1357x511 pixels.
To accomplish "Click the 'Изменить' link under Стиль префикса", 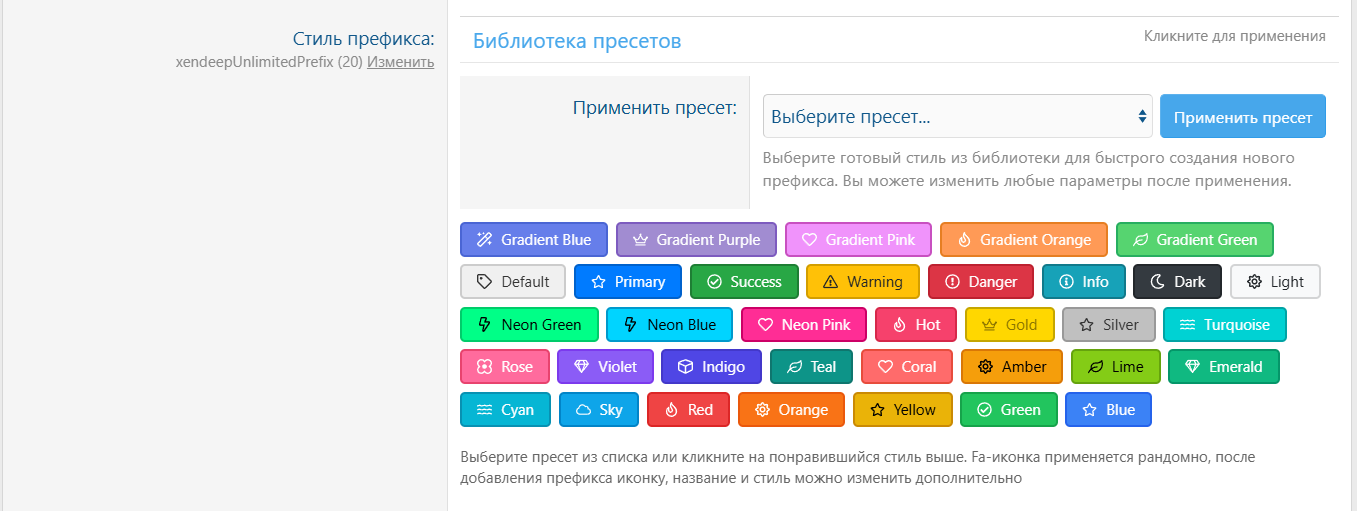I will (x=400, y=62).
